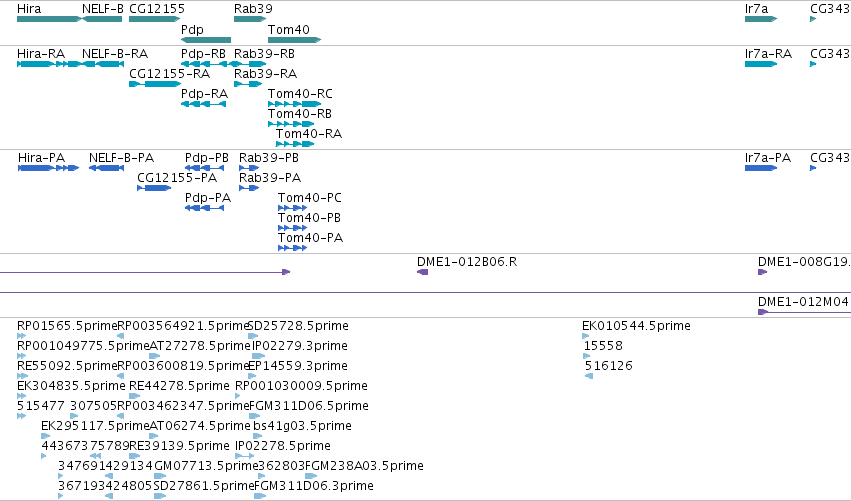Click the Ir7a-PA protein glyph
851x501 pixels.
[761, 168]
